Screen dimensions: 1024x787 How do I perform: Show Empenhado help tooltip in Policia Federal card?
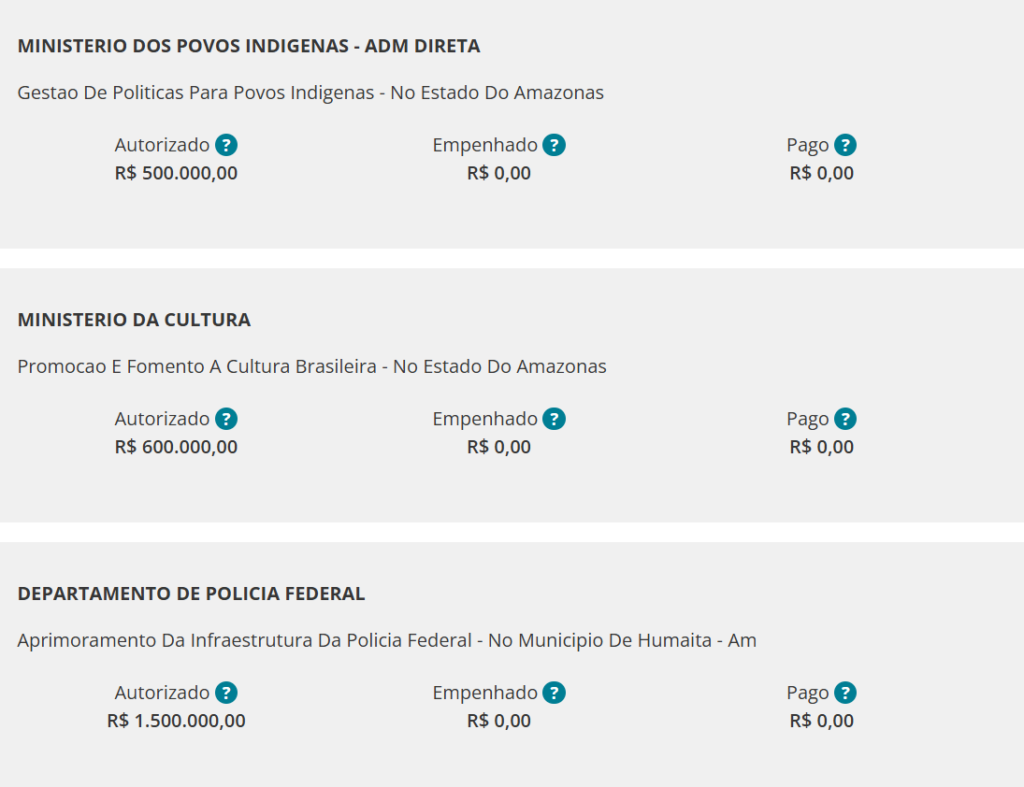pos(554,692)
